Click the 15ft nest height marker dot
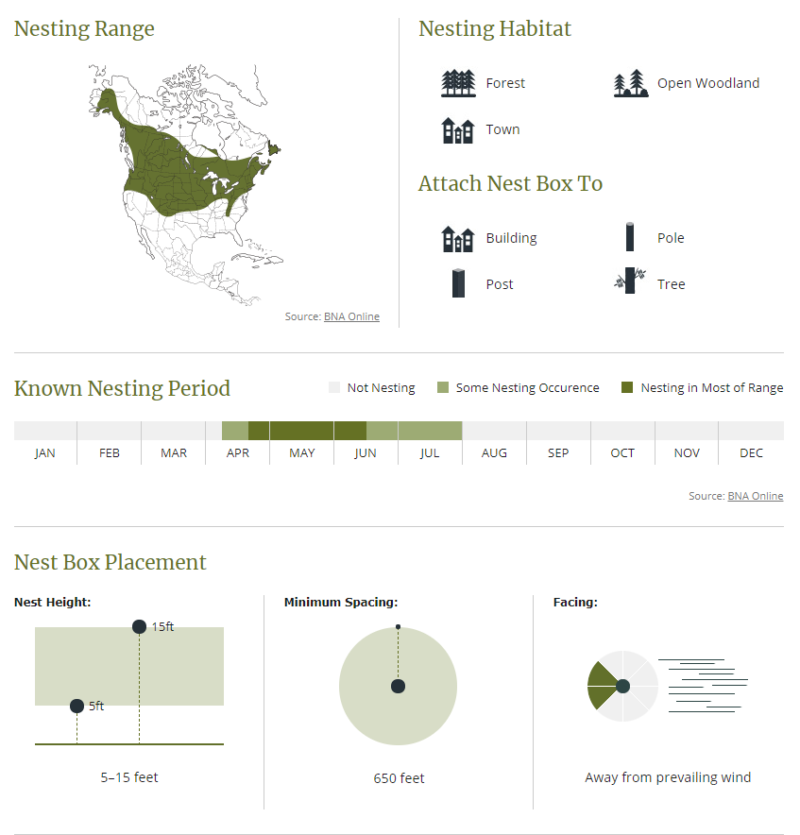 click(x=139, y=627)
